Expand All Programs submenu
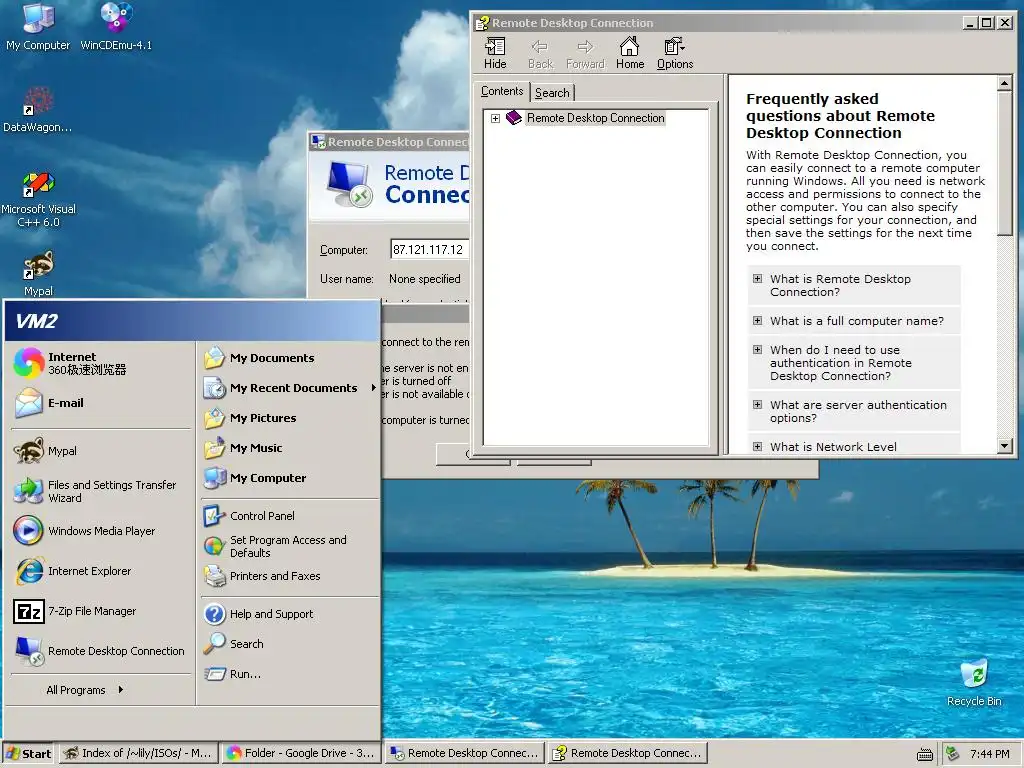This screenshot has width=1024, height=768. click(x=85, y=690)
